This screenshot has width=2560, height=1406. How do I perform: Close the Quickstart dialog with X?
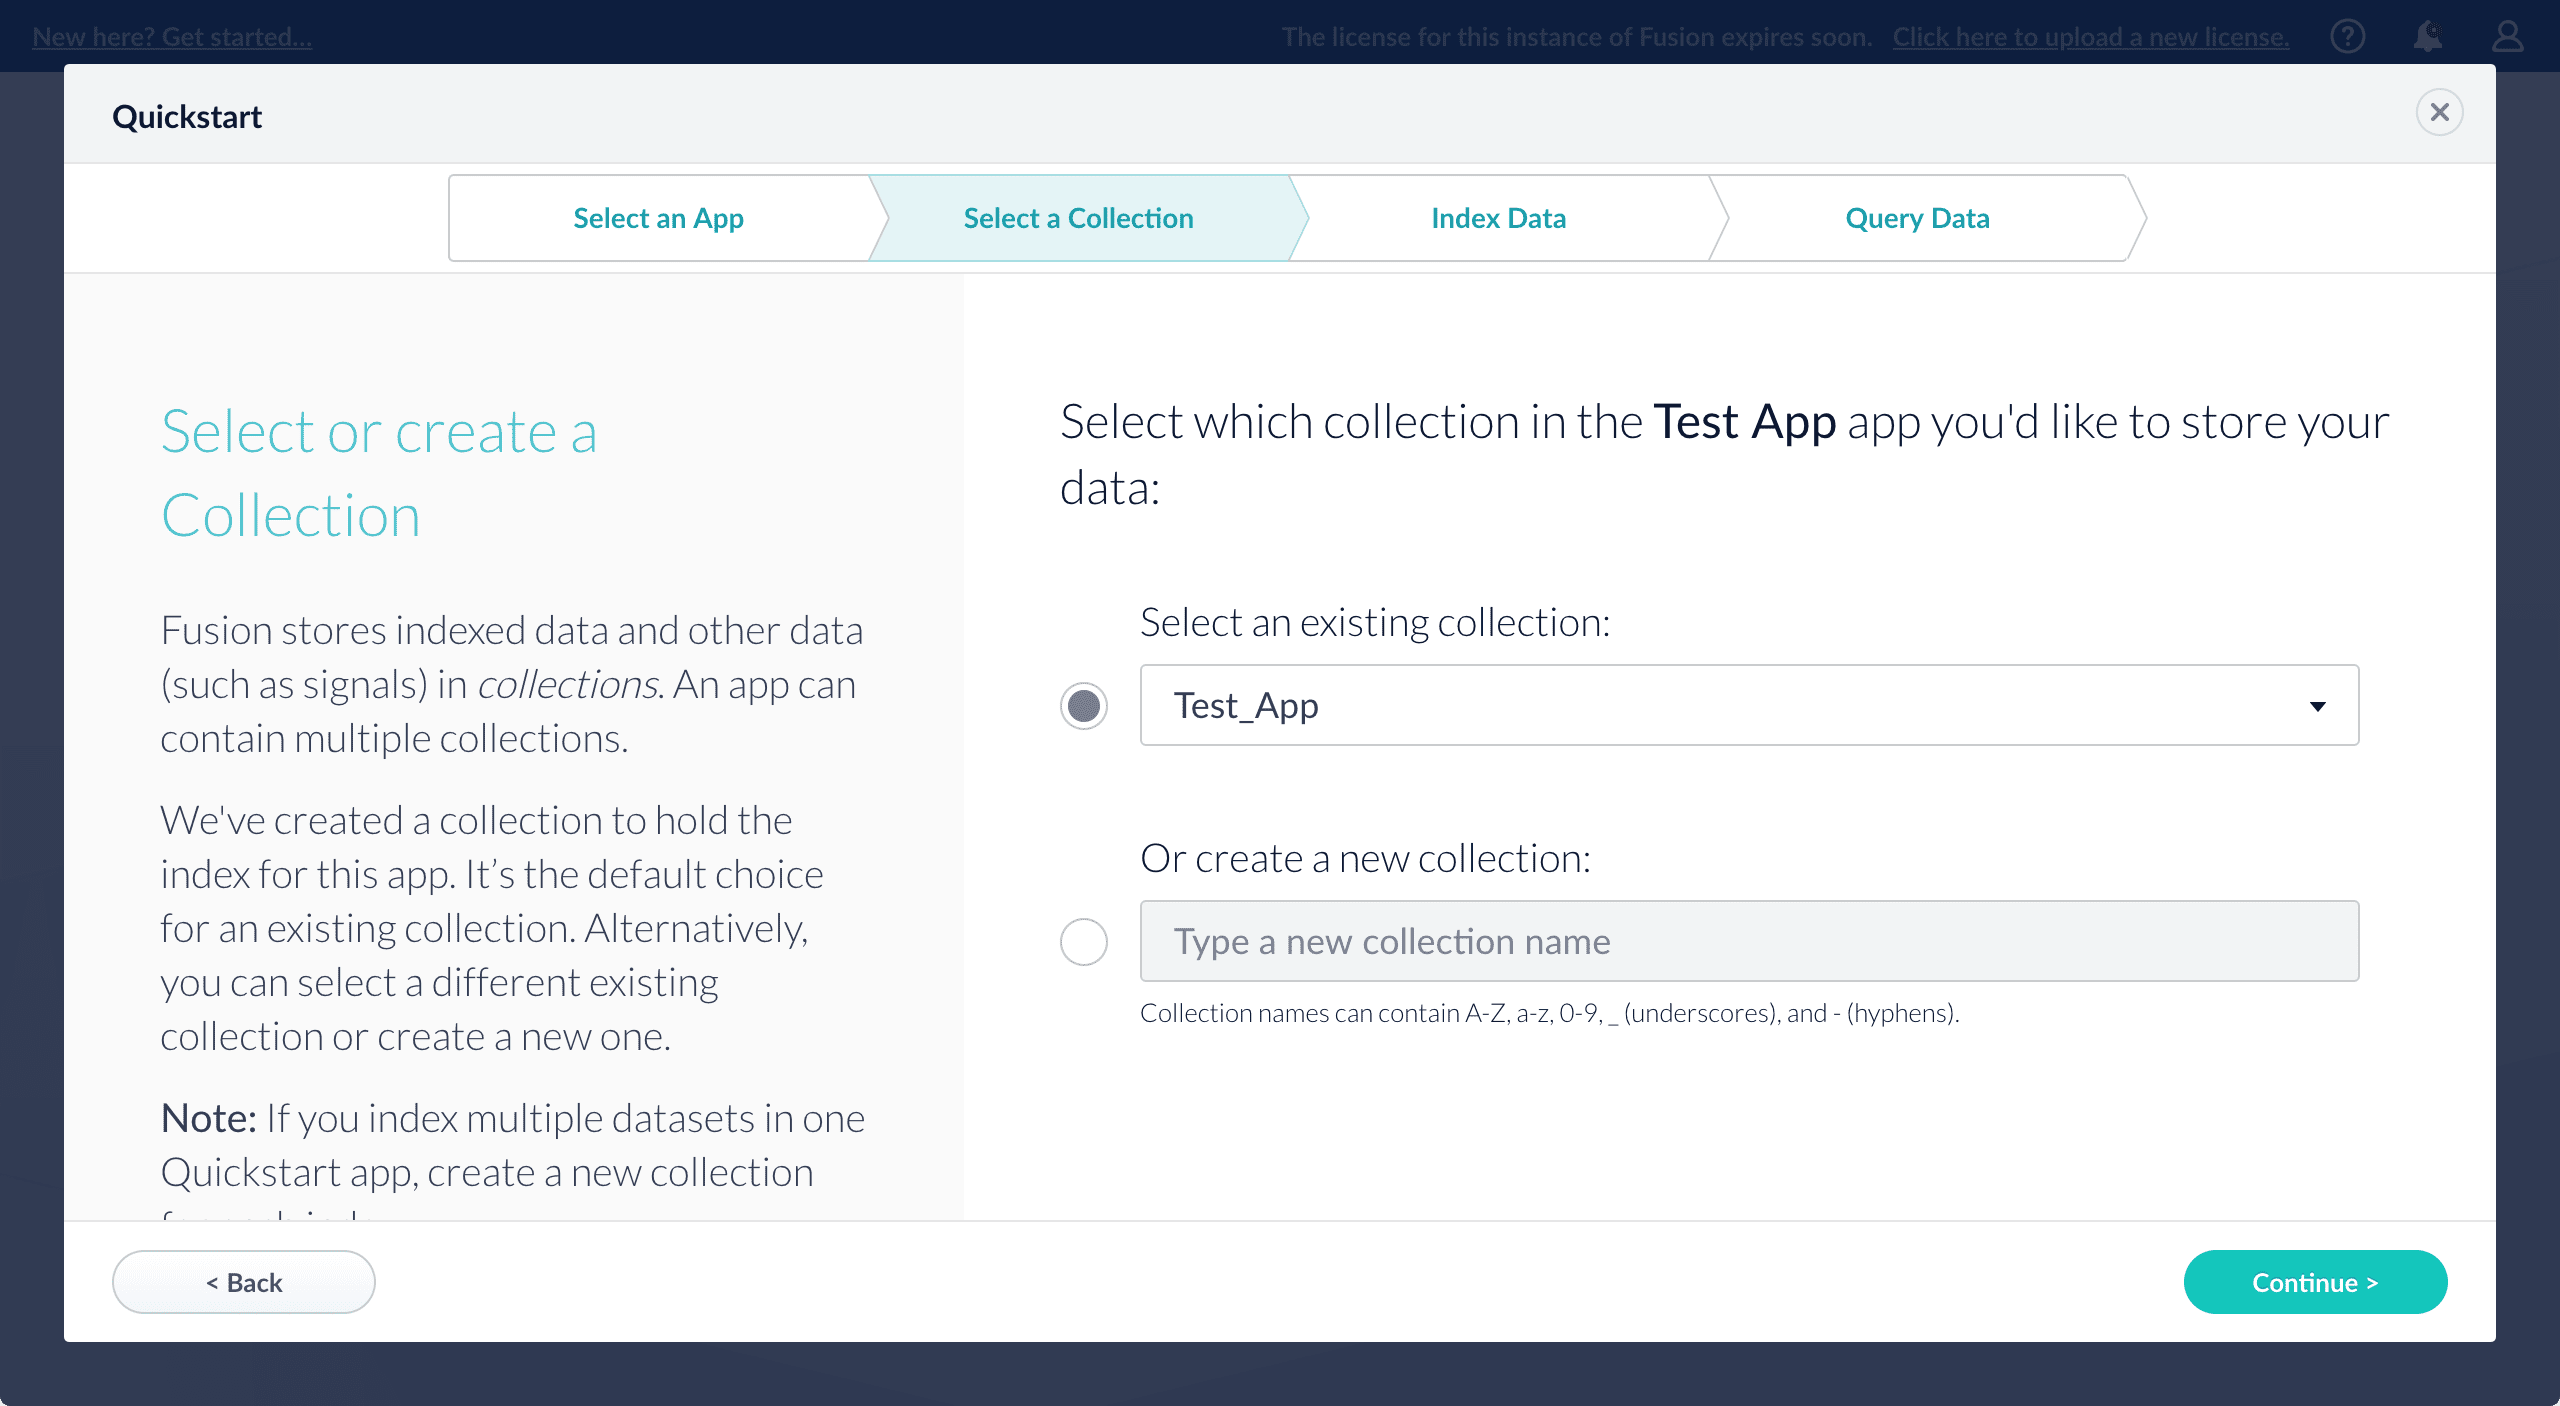pyautogui.click(x=2439, y=112)
